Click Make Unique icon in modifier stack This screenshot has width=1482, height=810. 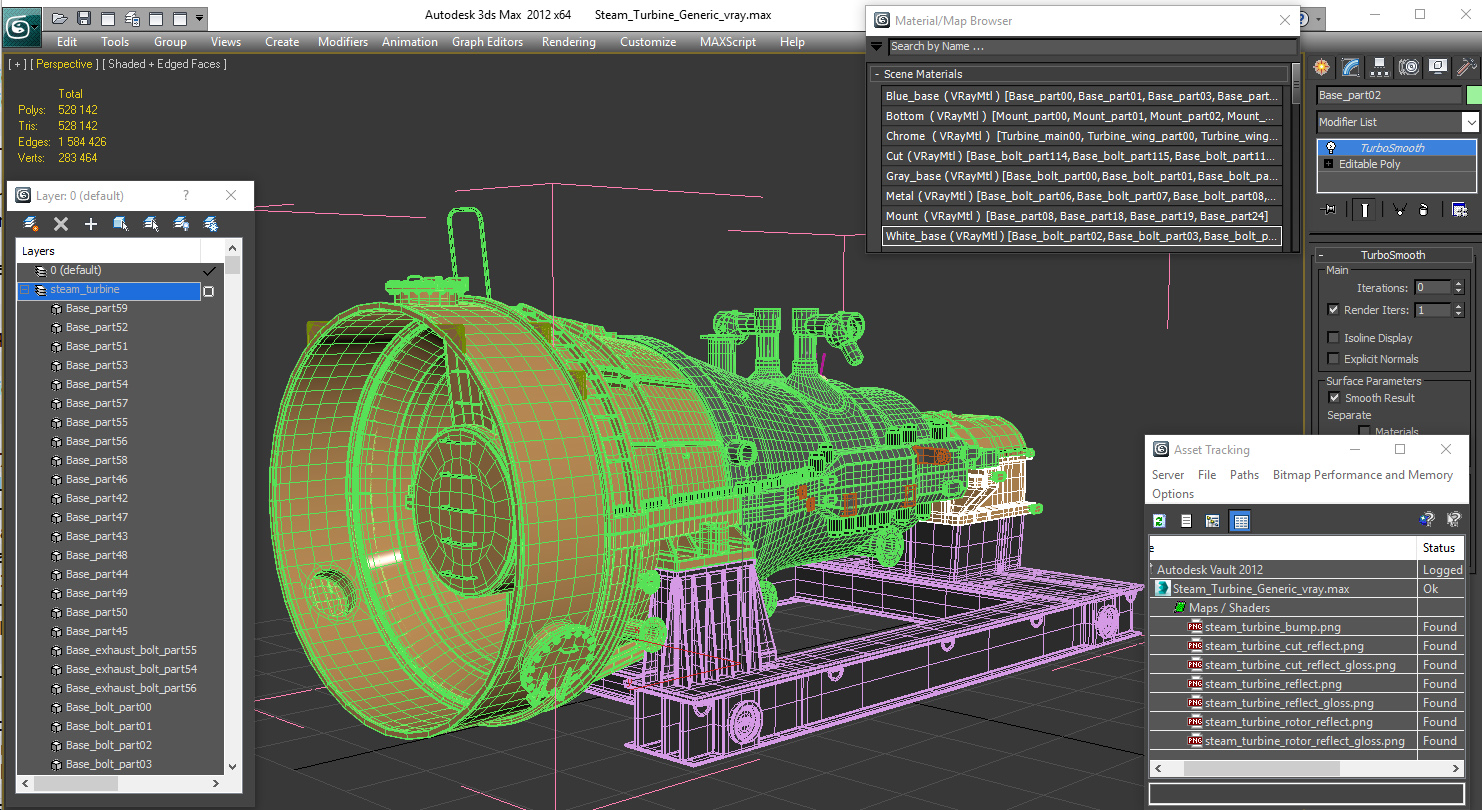point(1399,209)
